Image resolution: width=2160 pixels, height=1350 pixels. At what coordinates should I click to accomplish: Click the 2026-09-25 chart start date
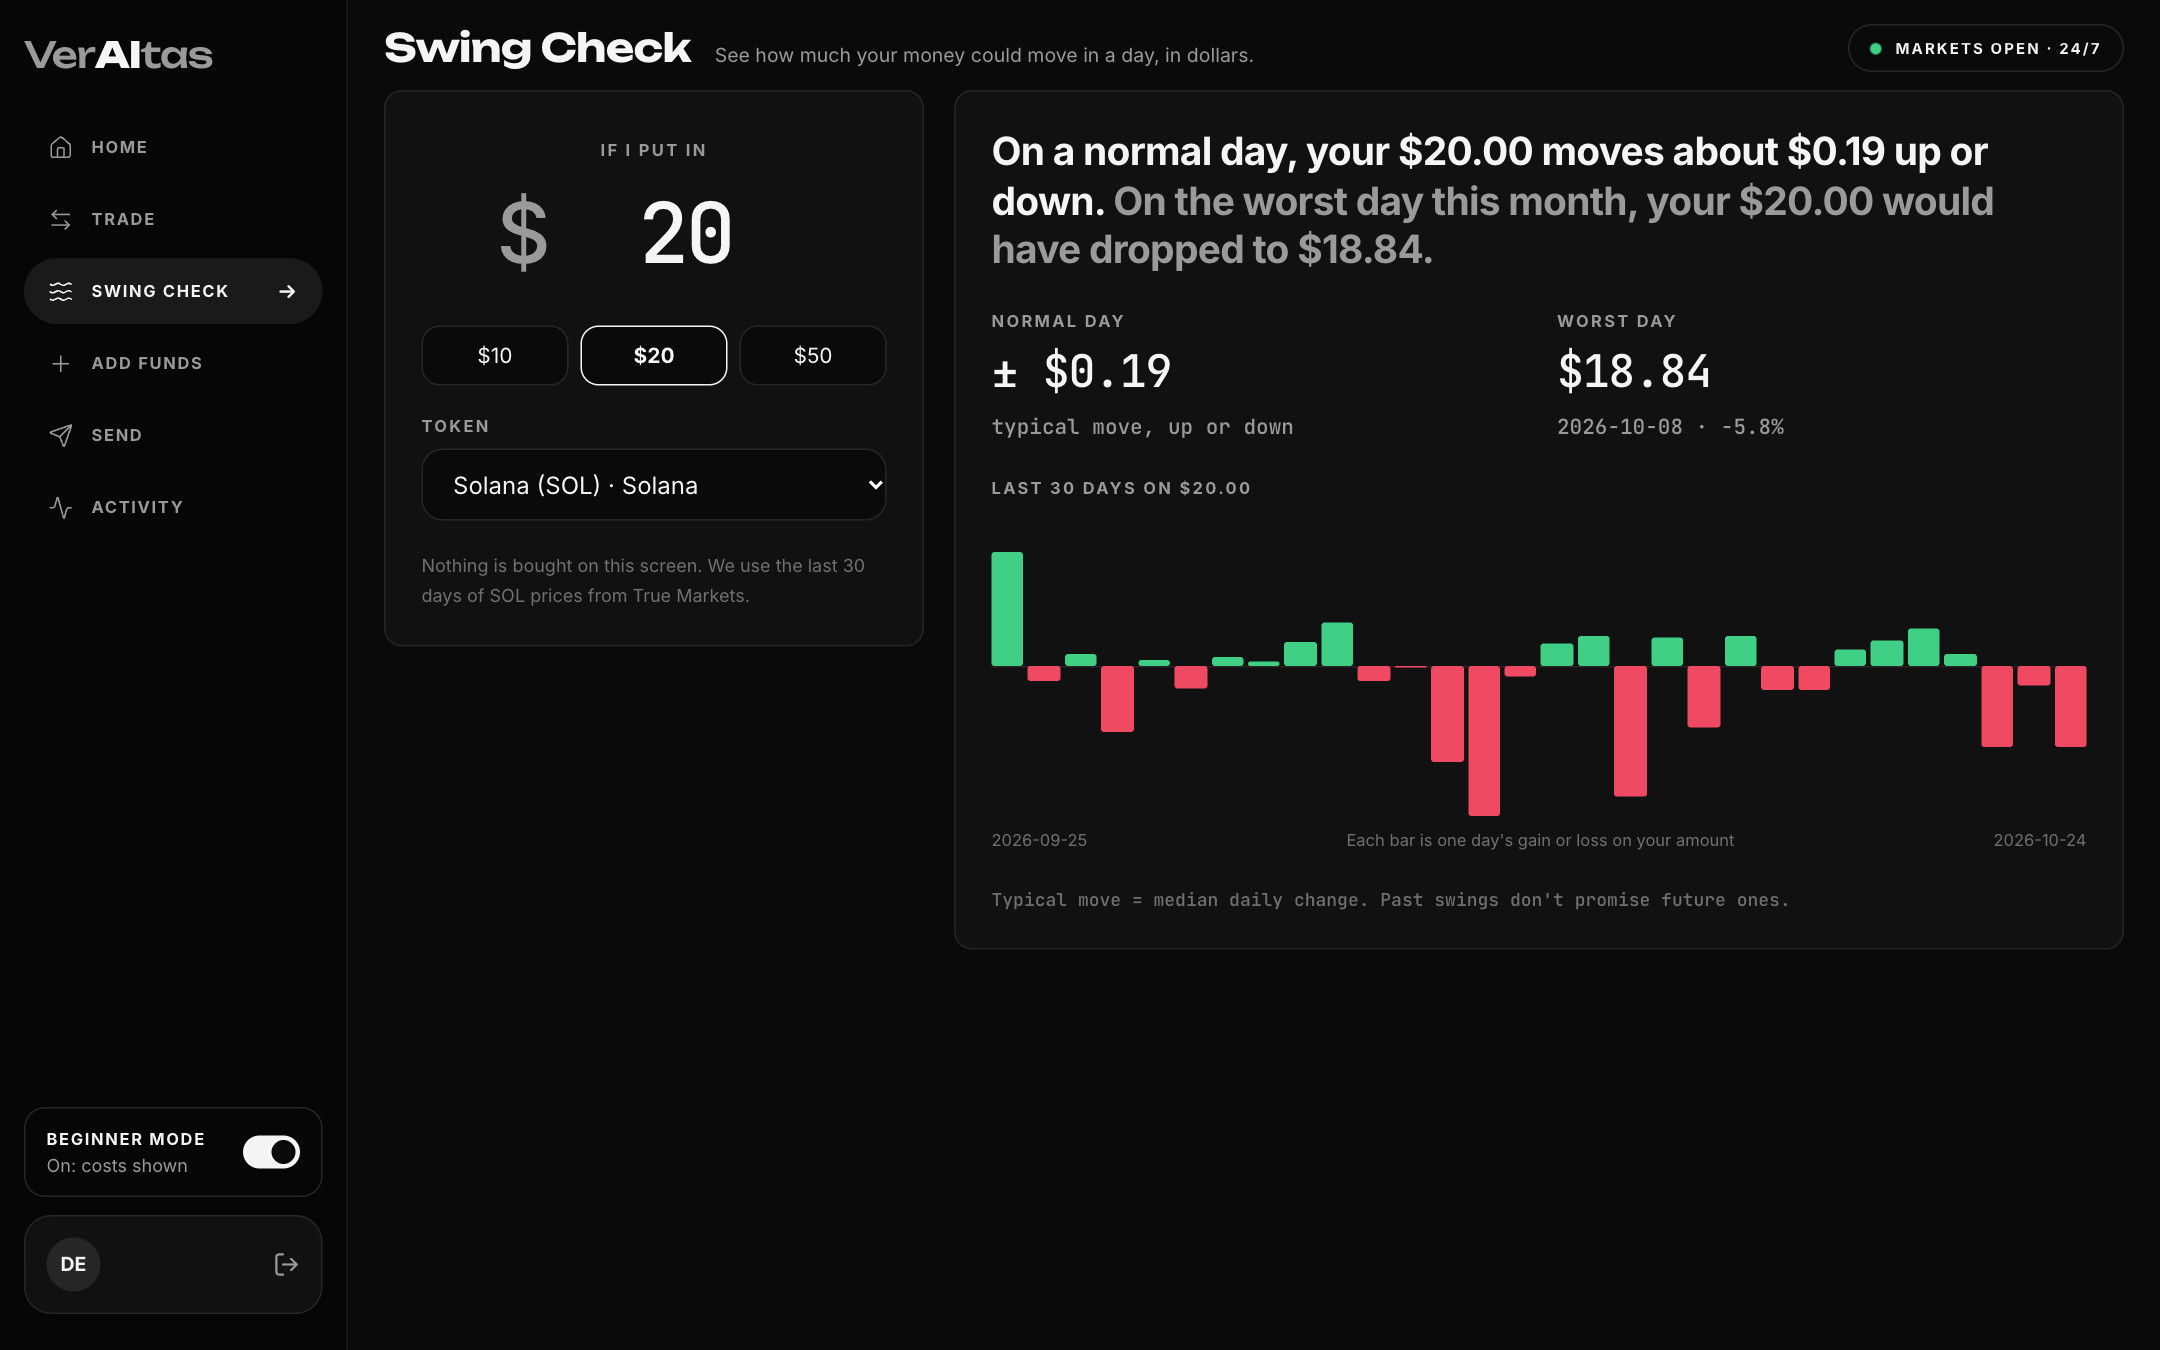(x=1039, y=840)
